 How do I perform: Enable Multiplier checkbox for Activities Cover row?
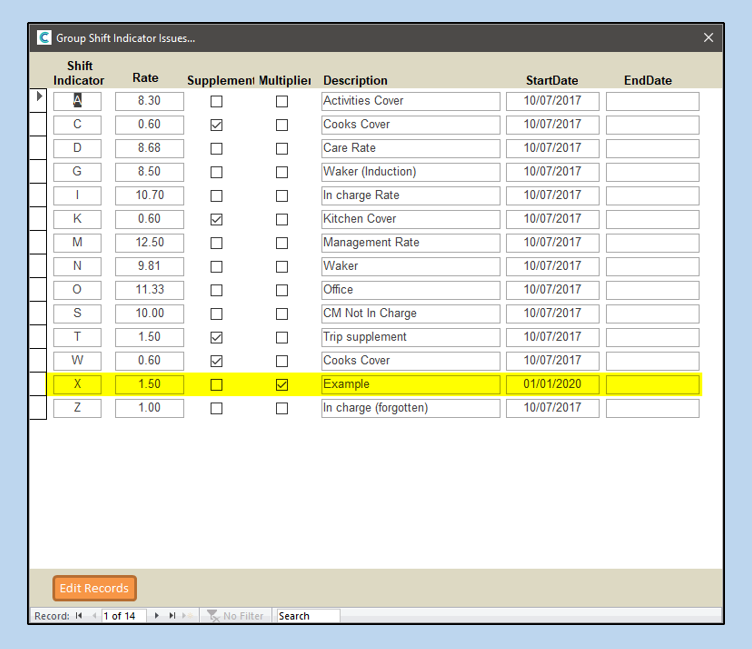coord(282,102)
